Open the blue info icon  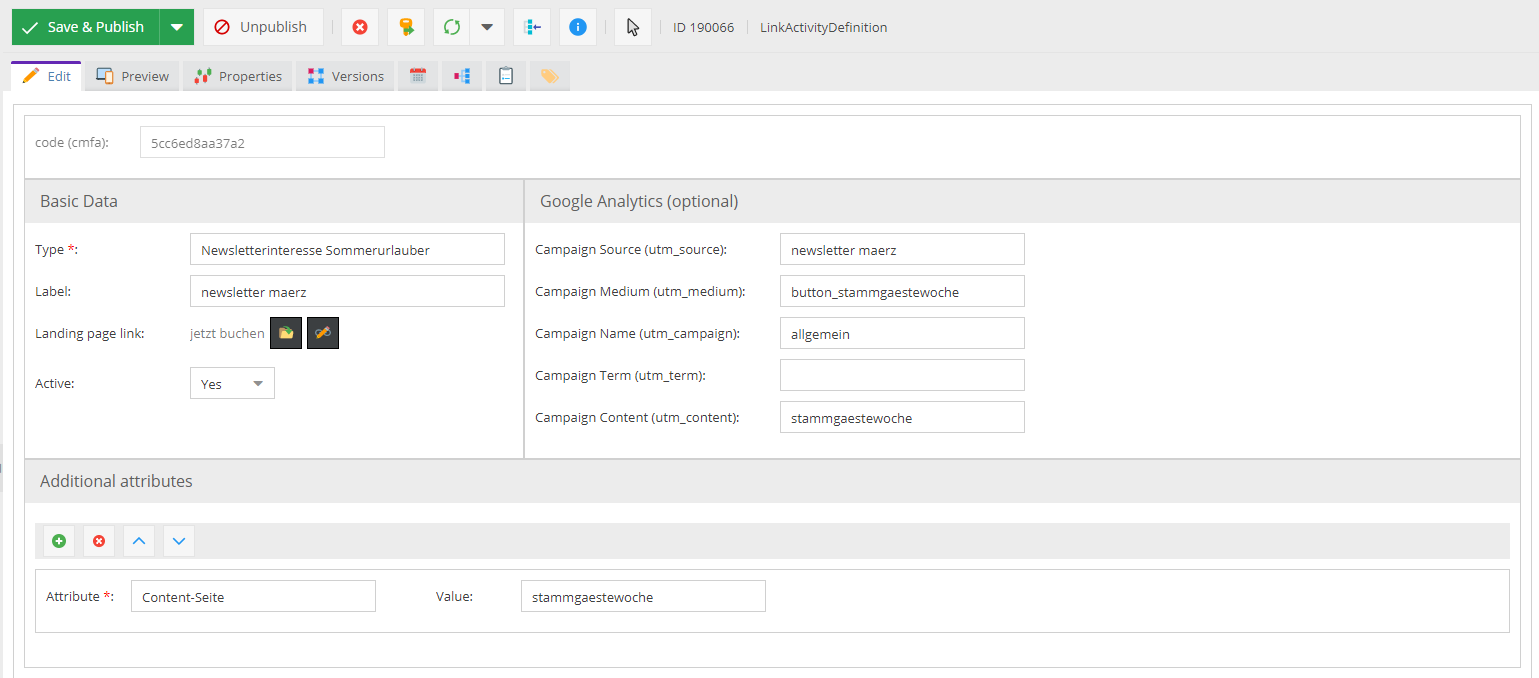577,27
